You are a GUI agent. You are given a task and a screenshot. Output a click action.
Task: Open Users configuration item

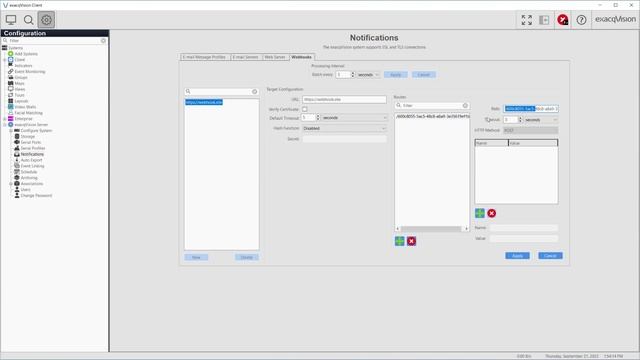point(25,189)
